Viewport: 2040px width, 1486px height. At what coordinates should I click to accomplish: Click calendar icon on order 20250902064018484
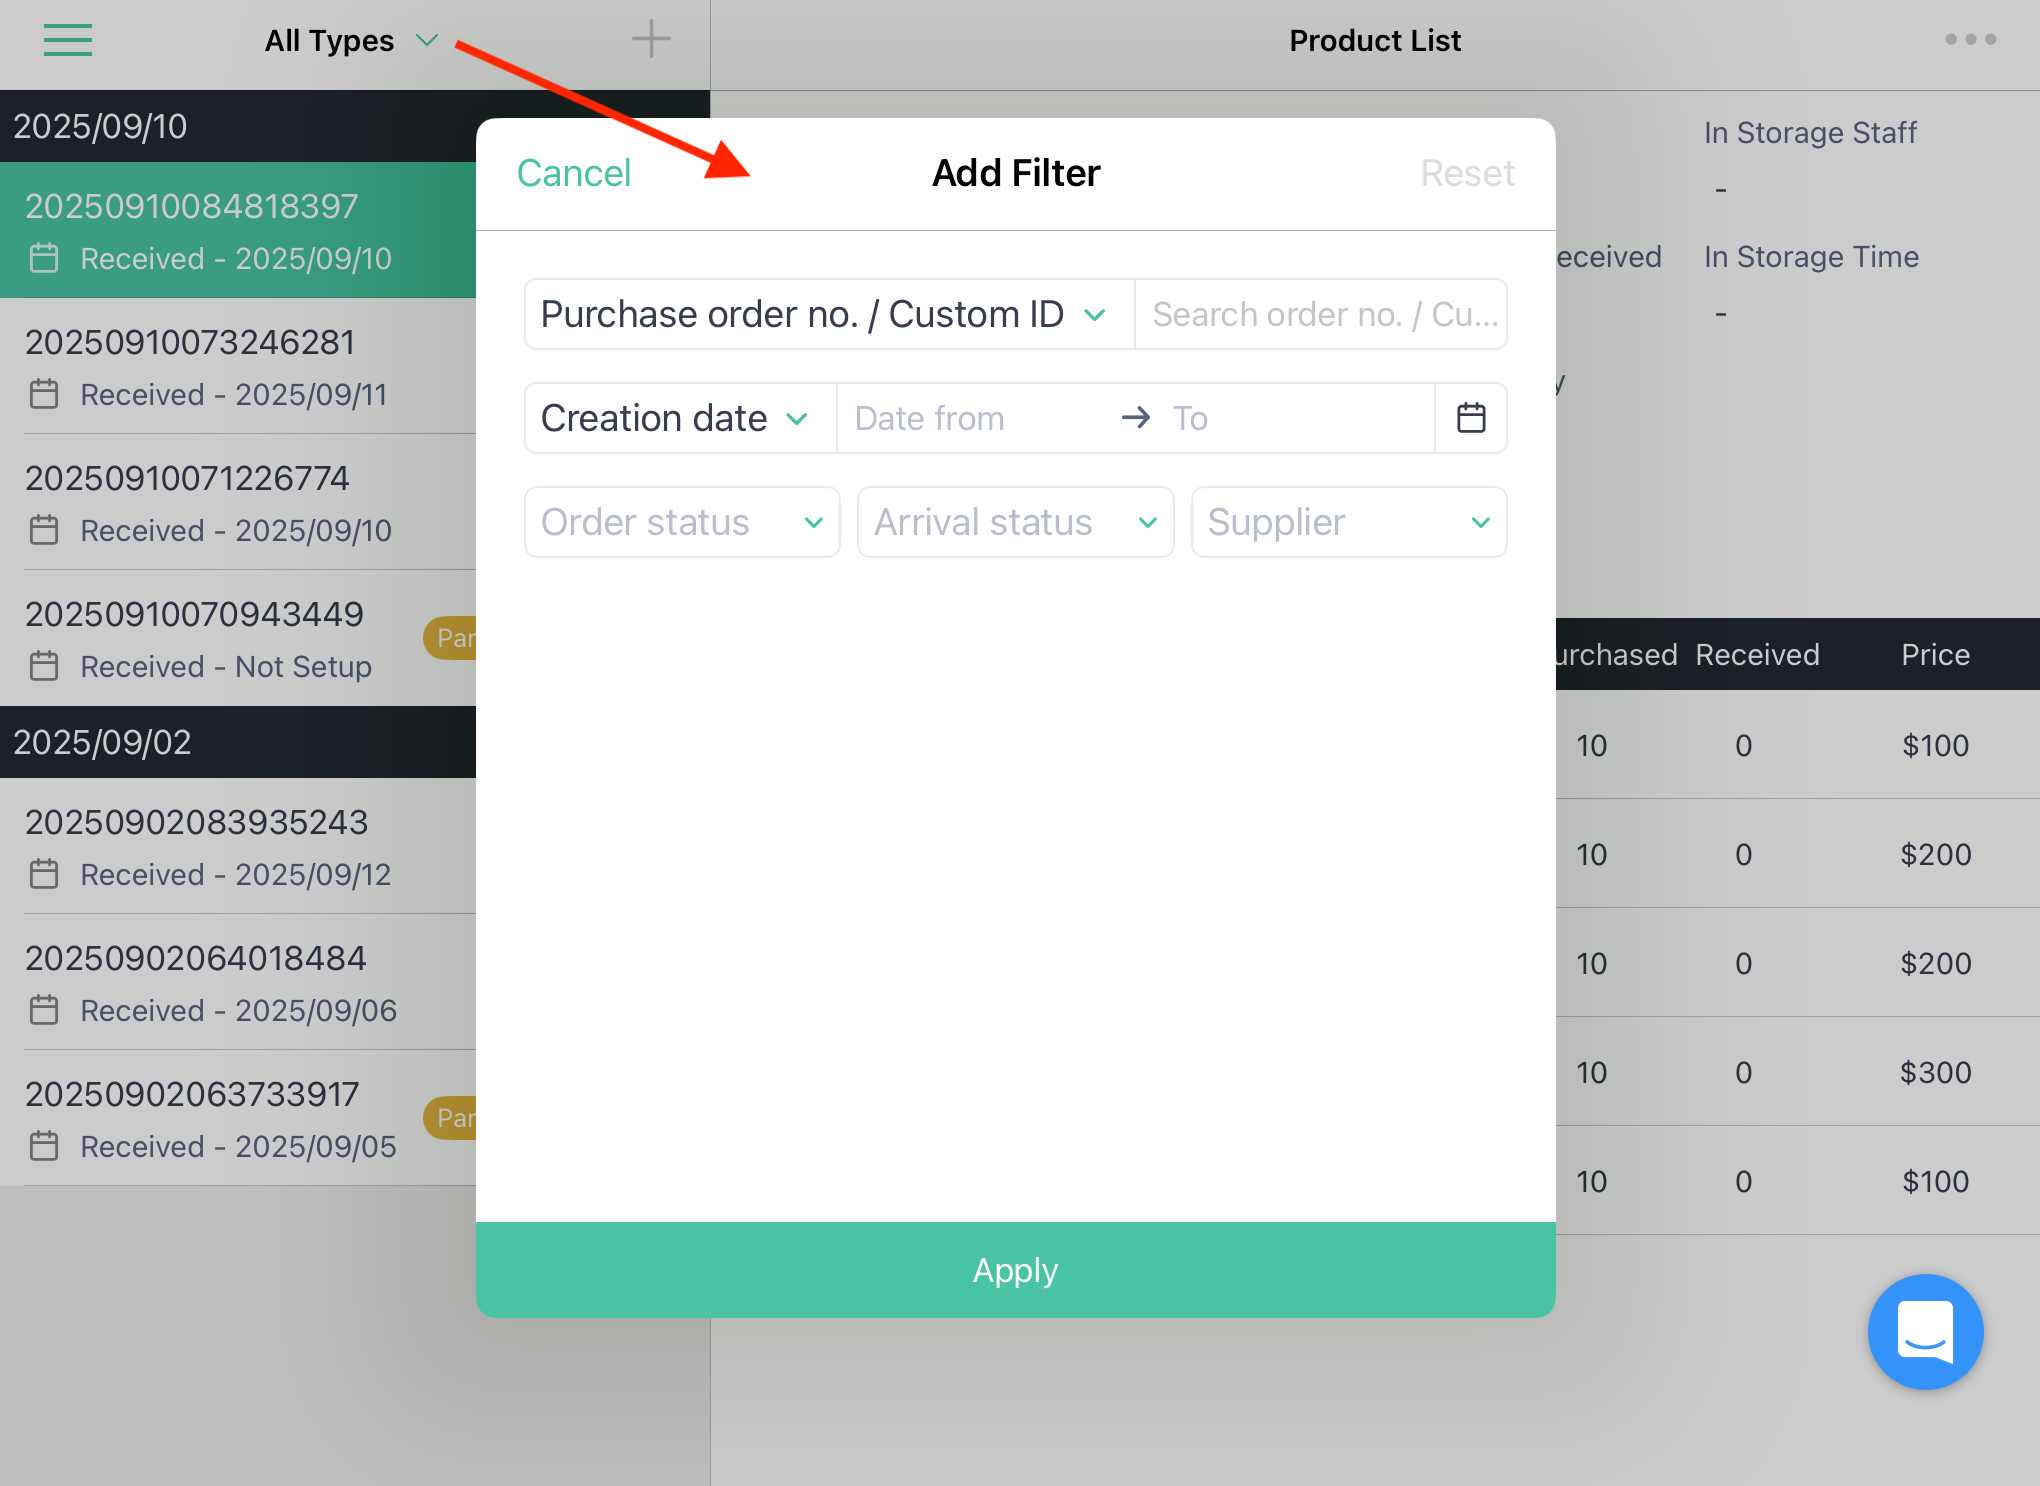click(44, 1010)
